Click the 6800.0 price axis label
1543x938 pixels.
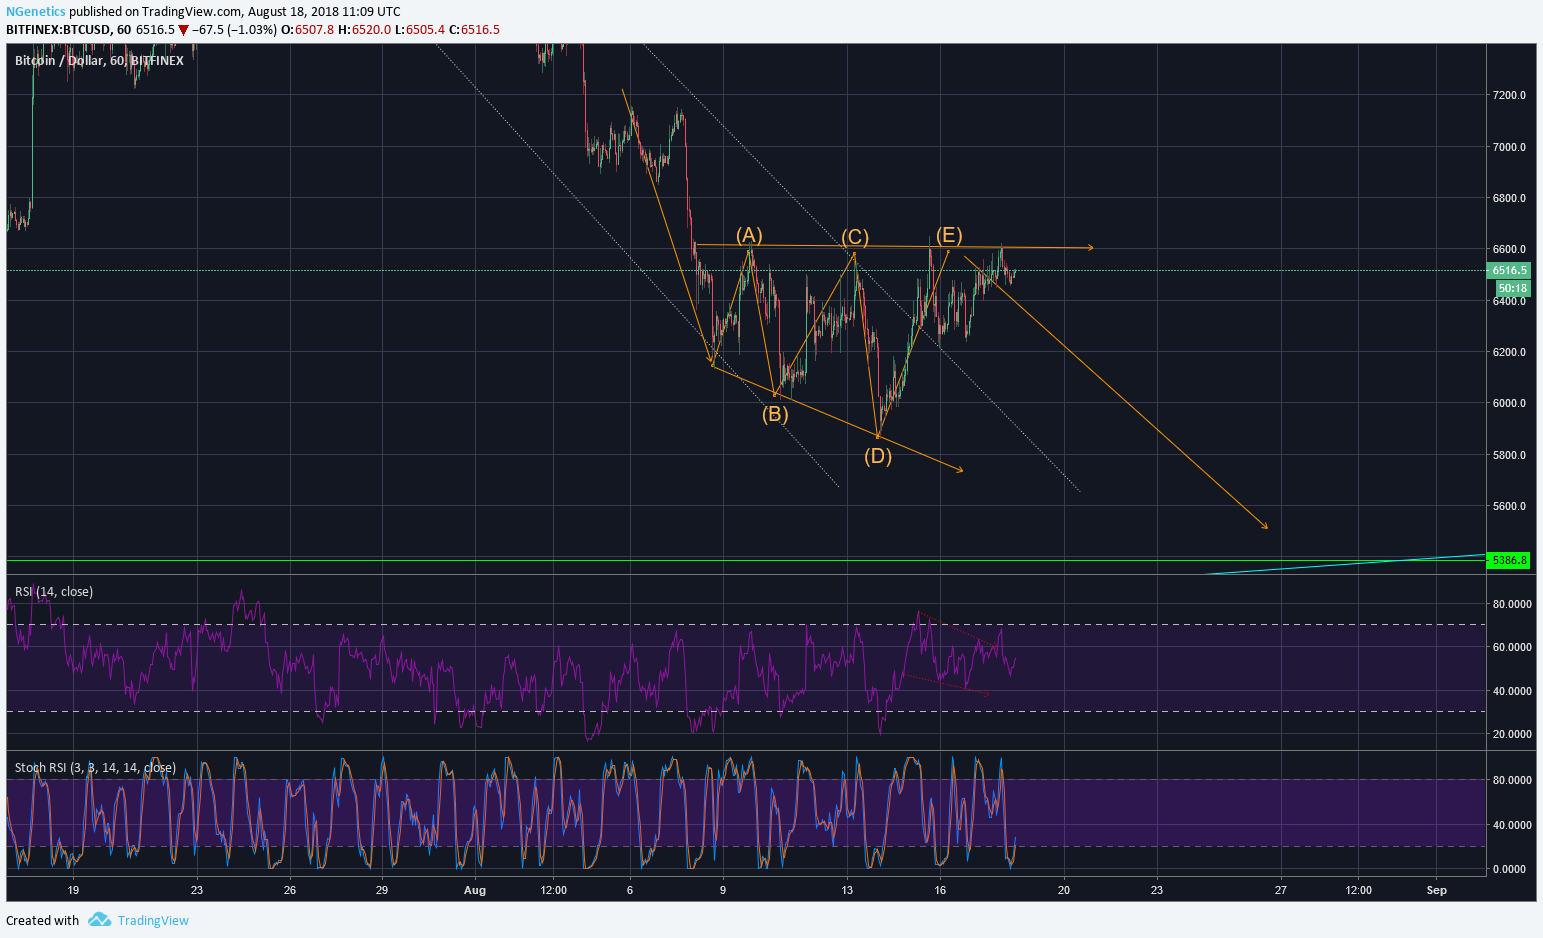[x=1509, y=198]
